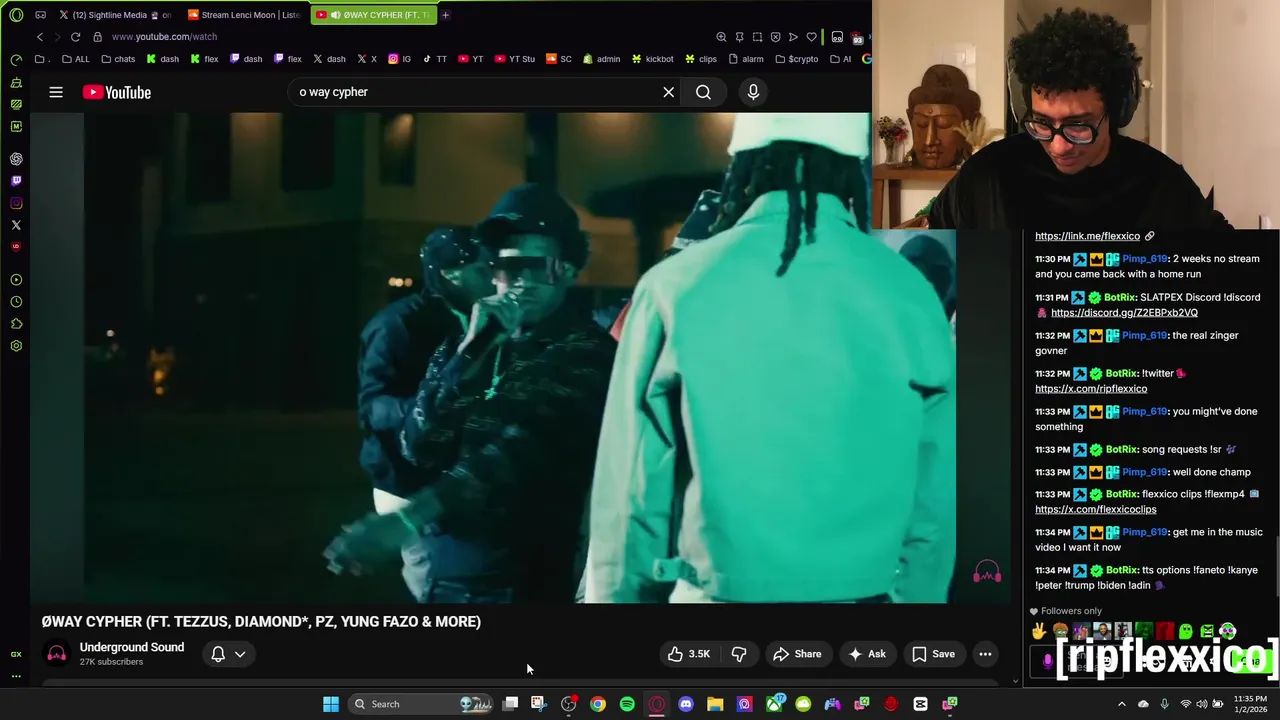The width and height of the screenshot is (1280, 720).
Task: Open the Underground Sound channel avatar
Action: coord(57,654)
